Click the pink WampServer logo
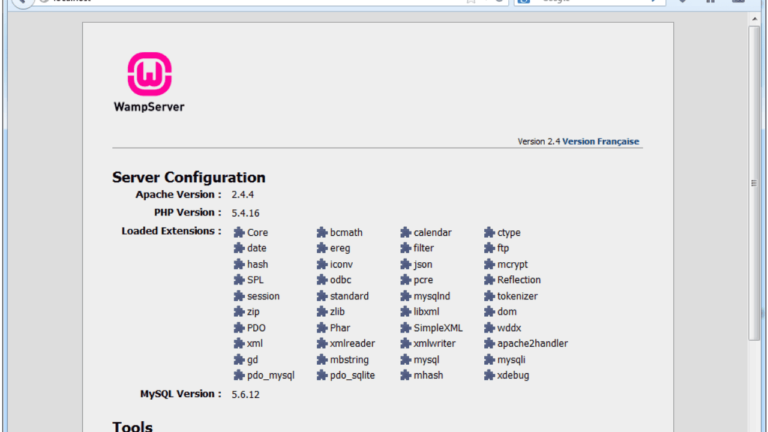 [149, 74]
